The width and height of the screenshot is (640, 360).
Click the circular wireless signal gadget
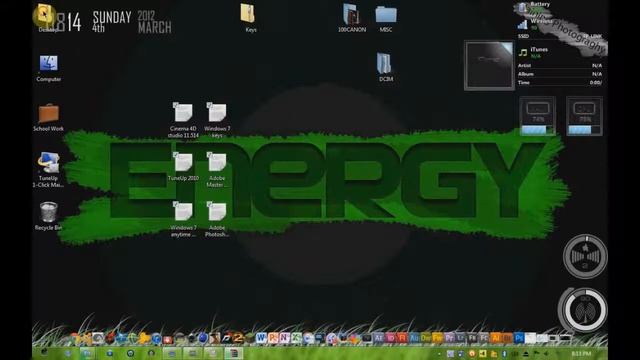tap(583, 309)
